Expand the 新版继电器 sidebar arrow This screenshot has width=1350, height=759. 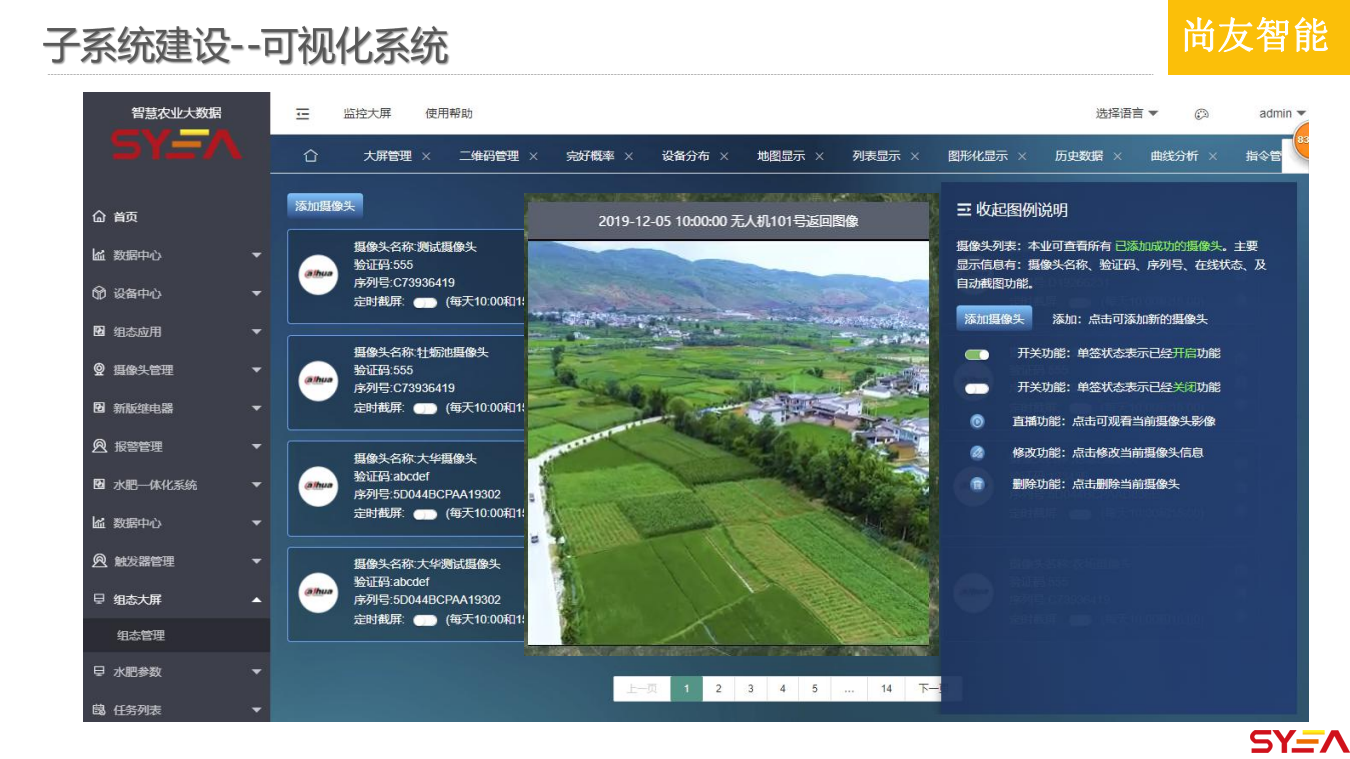(x=256, y=409)
